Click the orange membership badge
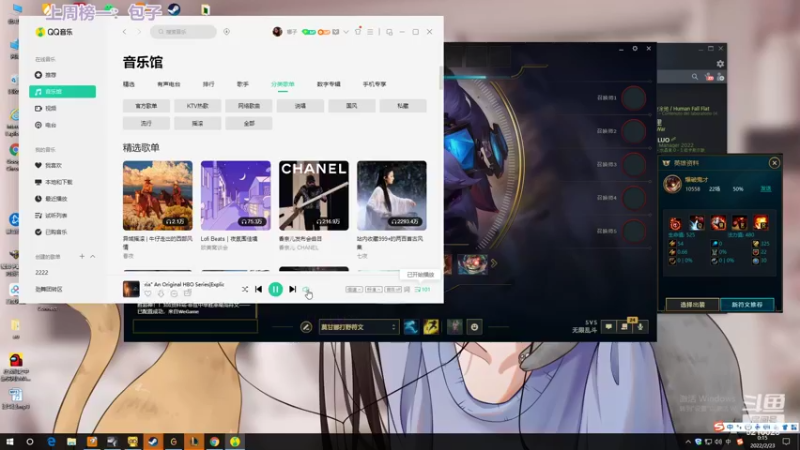The height and width of the screenshot is (450, 800). (x=323, y=32)
